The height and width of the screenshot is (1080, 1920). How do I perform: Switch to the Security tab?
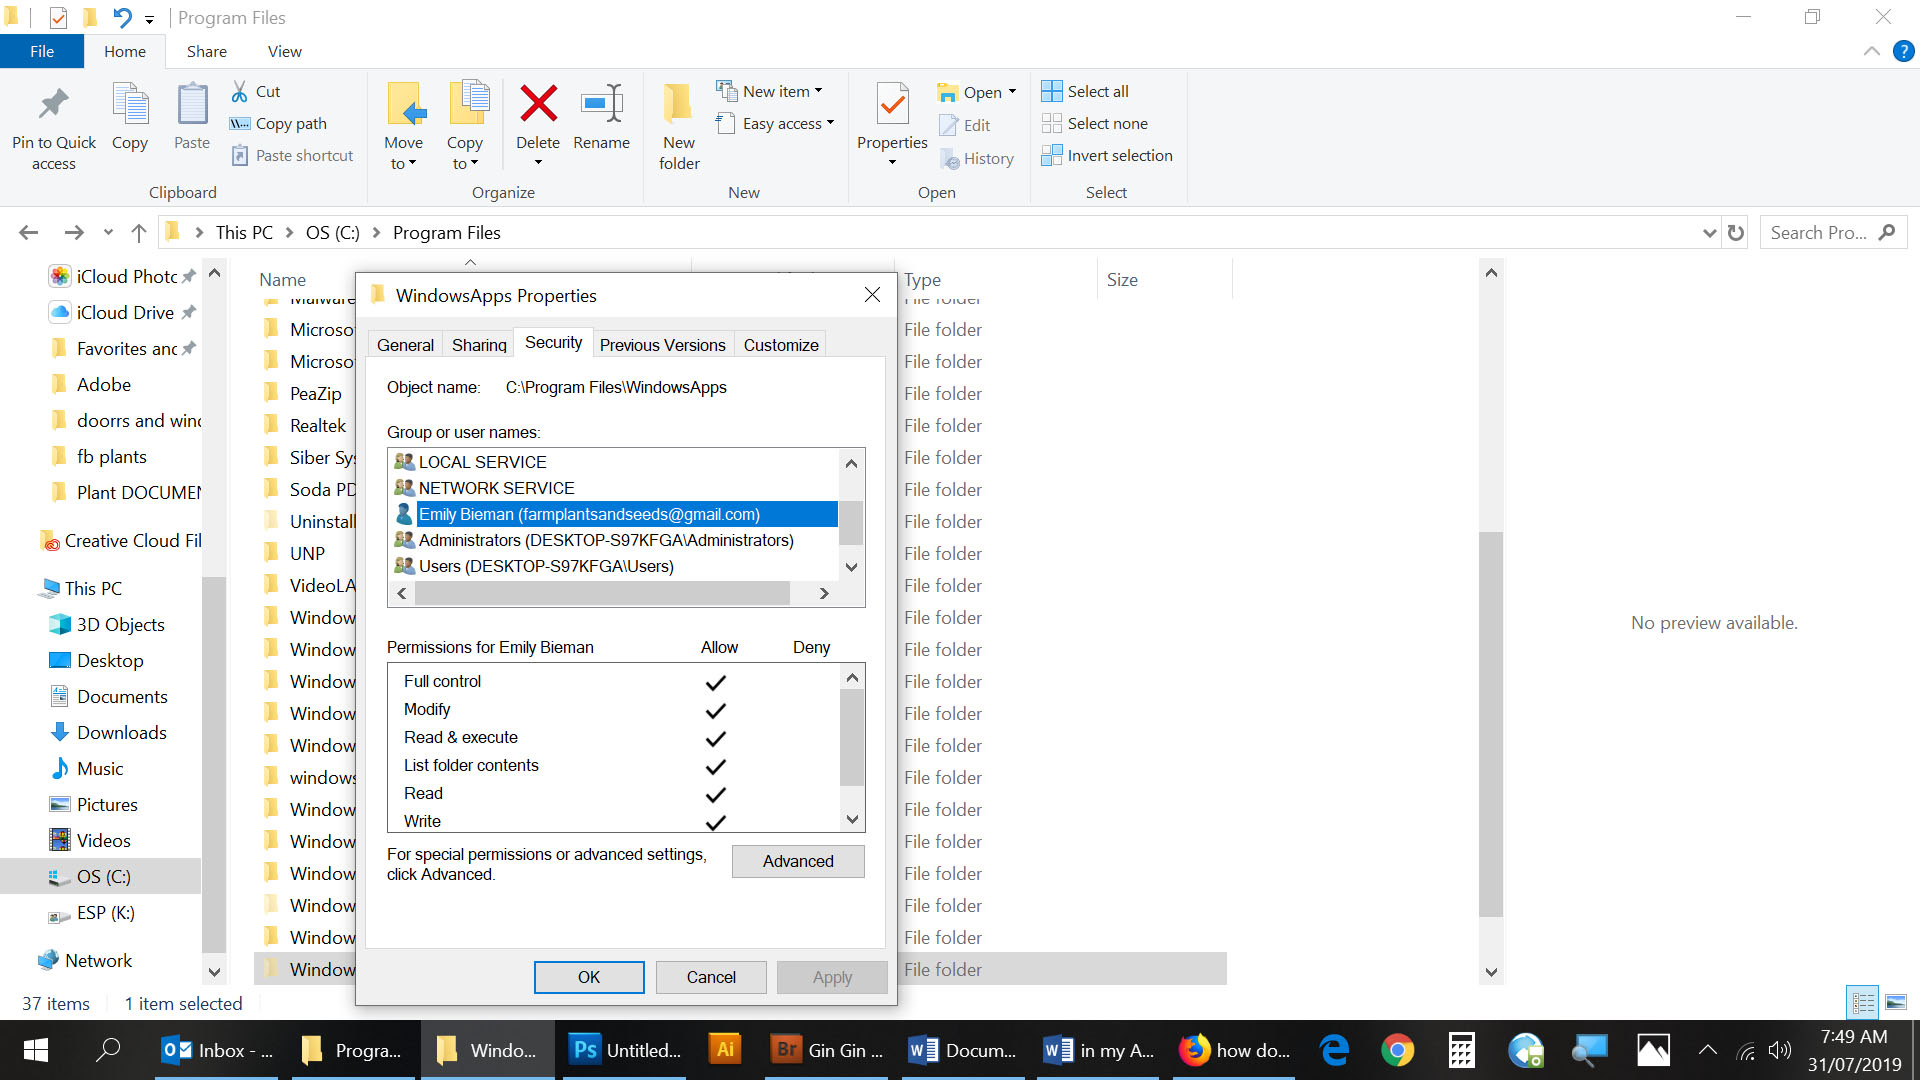(x=555, y=344)
